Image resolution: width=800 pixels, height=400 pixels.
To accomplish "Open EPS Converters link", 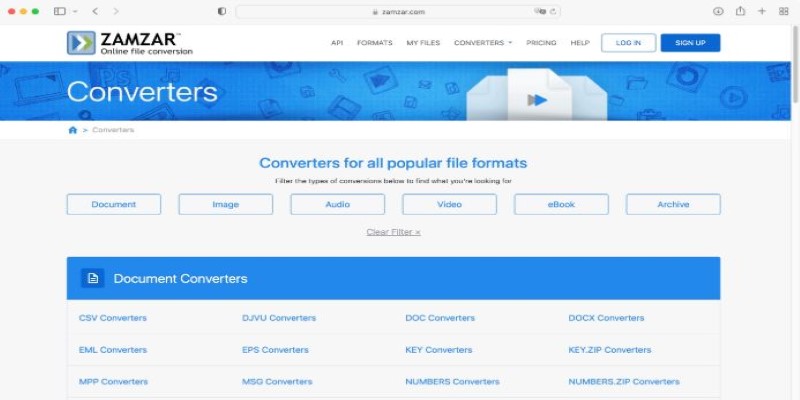I will (276, 350).
